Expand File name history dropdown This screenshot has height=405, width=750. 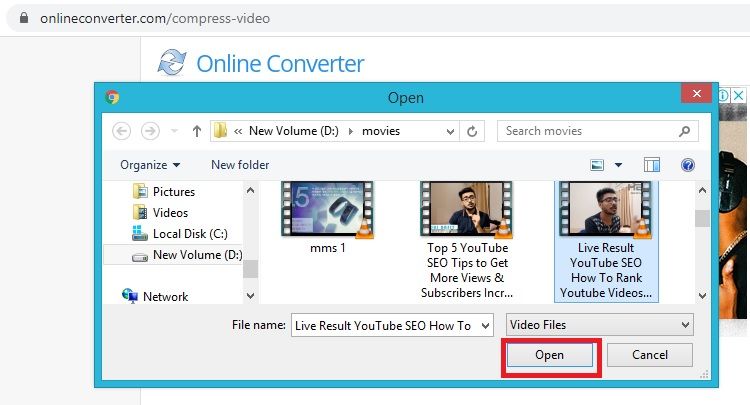[485, 326]
